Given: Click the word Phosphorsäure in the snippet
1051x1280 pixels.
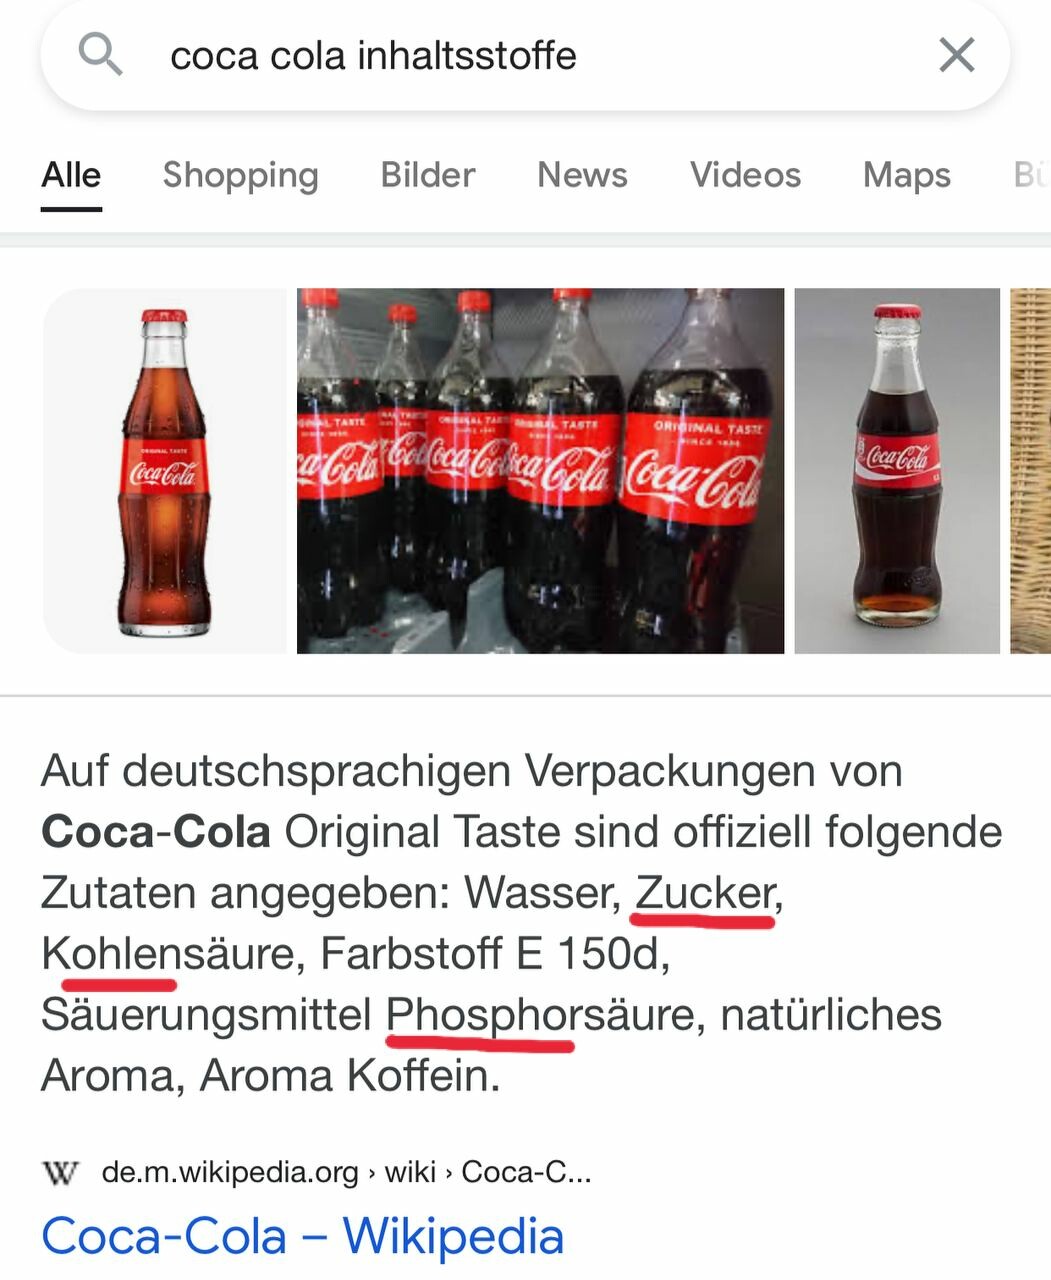Looking at the screenshot, I should click(540, 1016).
